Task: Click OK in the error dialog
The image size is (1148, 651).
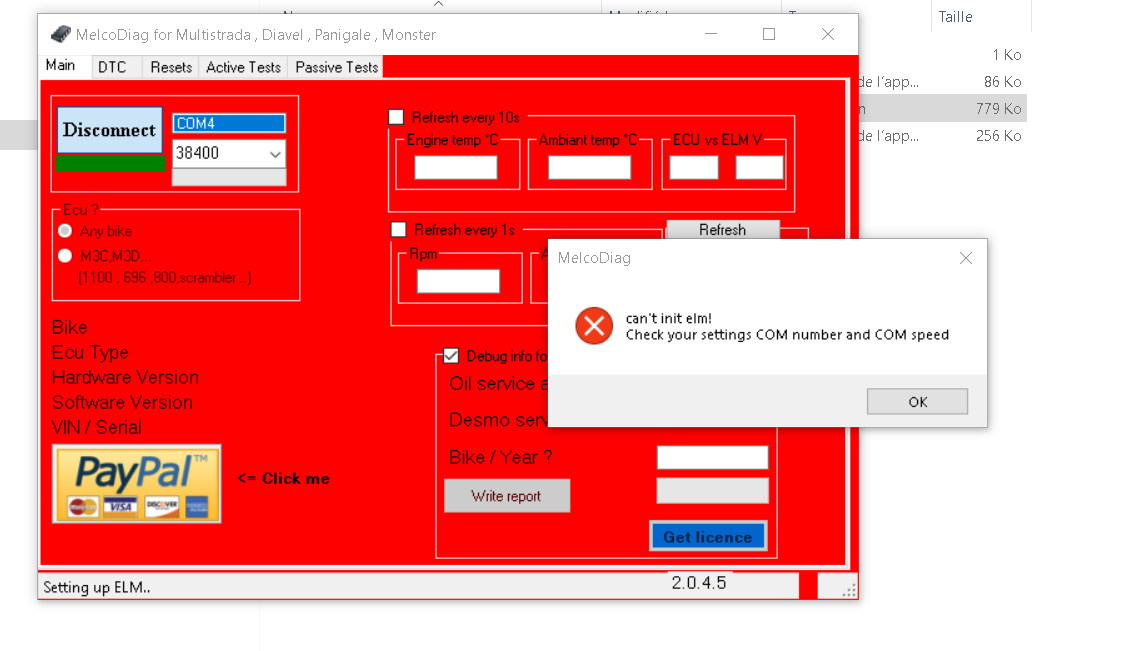Action: tap(917, 401)
